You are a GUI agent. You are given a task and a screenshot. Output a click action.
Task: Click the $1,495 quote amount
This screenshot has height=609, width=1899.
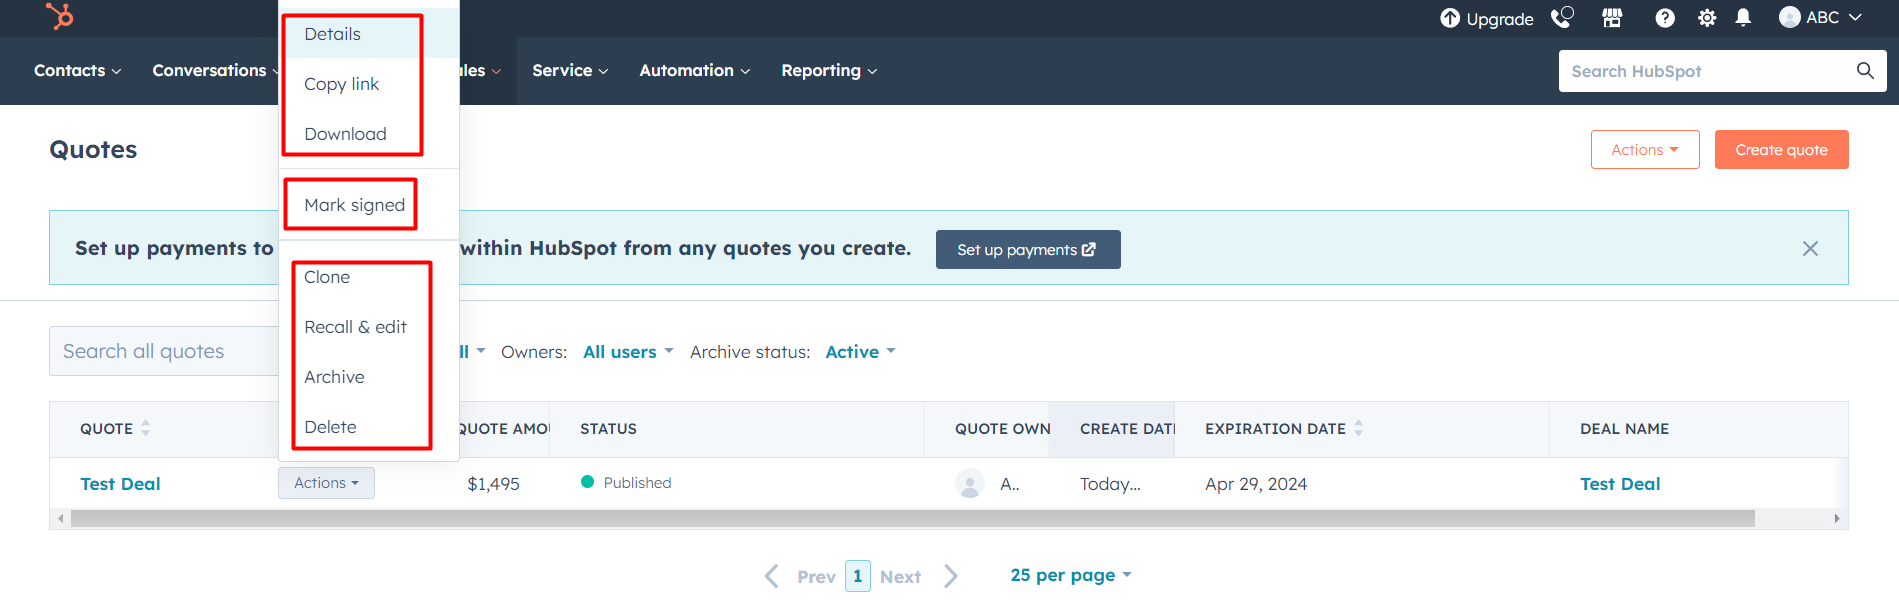[493, 484]
